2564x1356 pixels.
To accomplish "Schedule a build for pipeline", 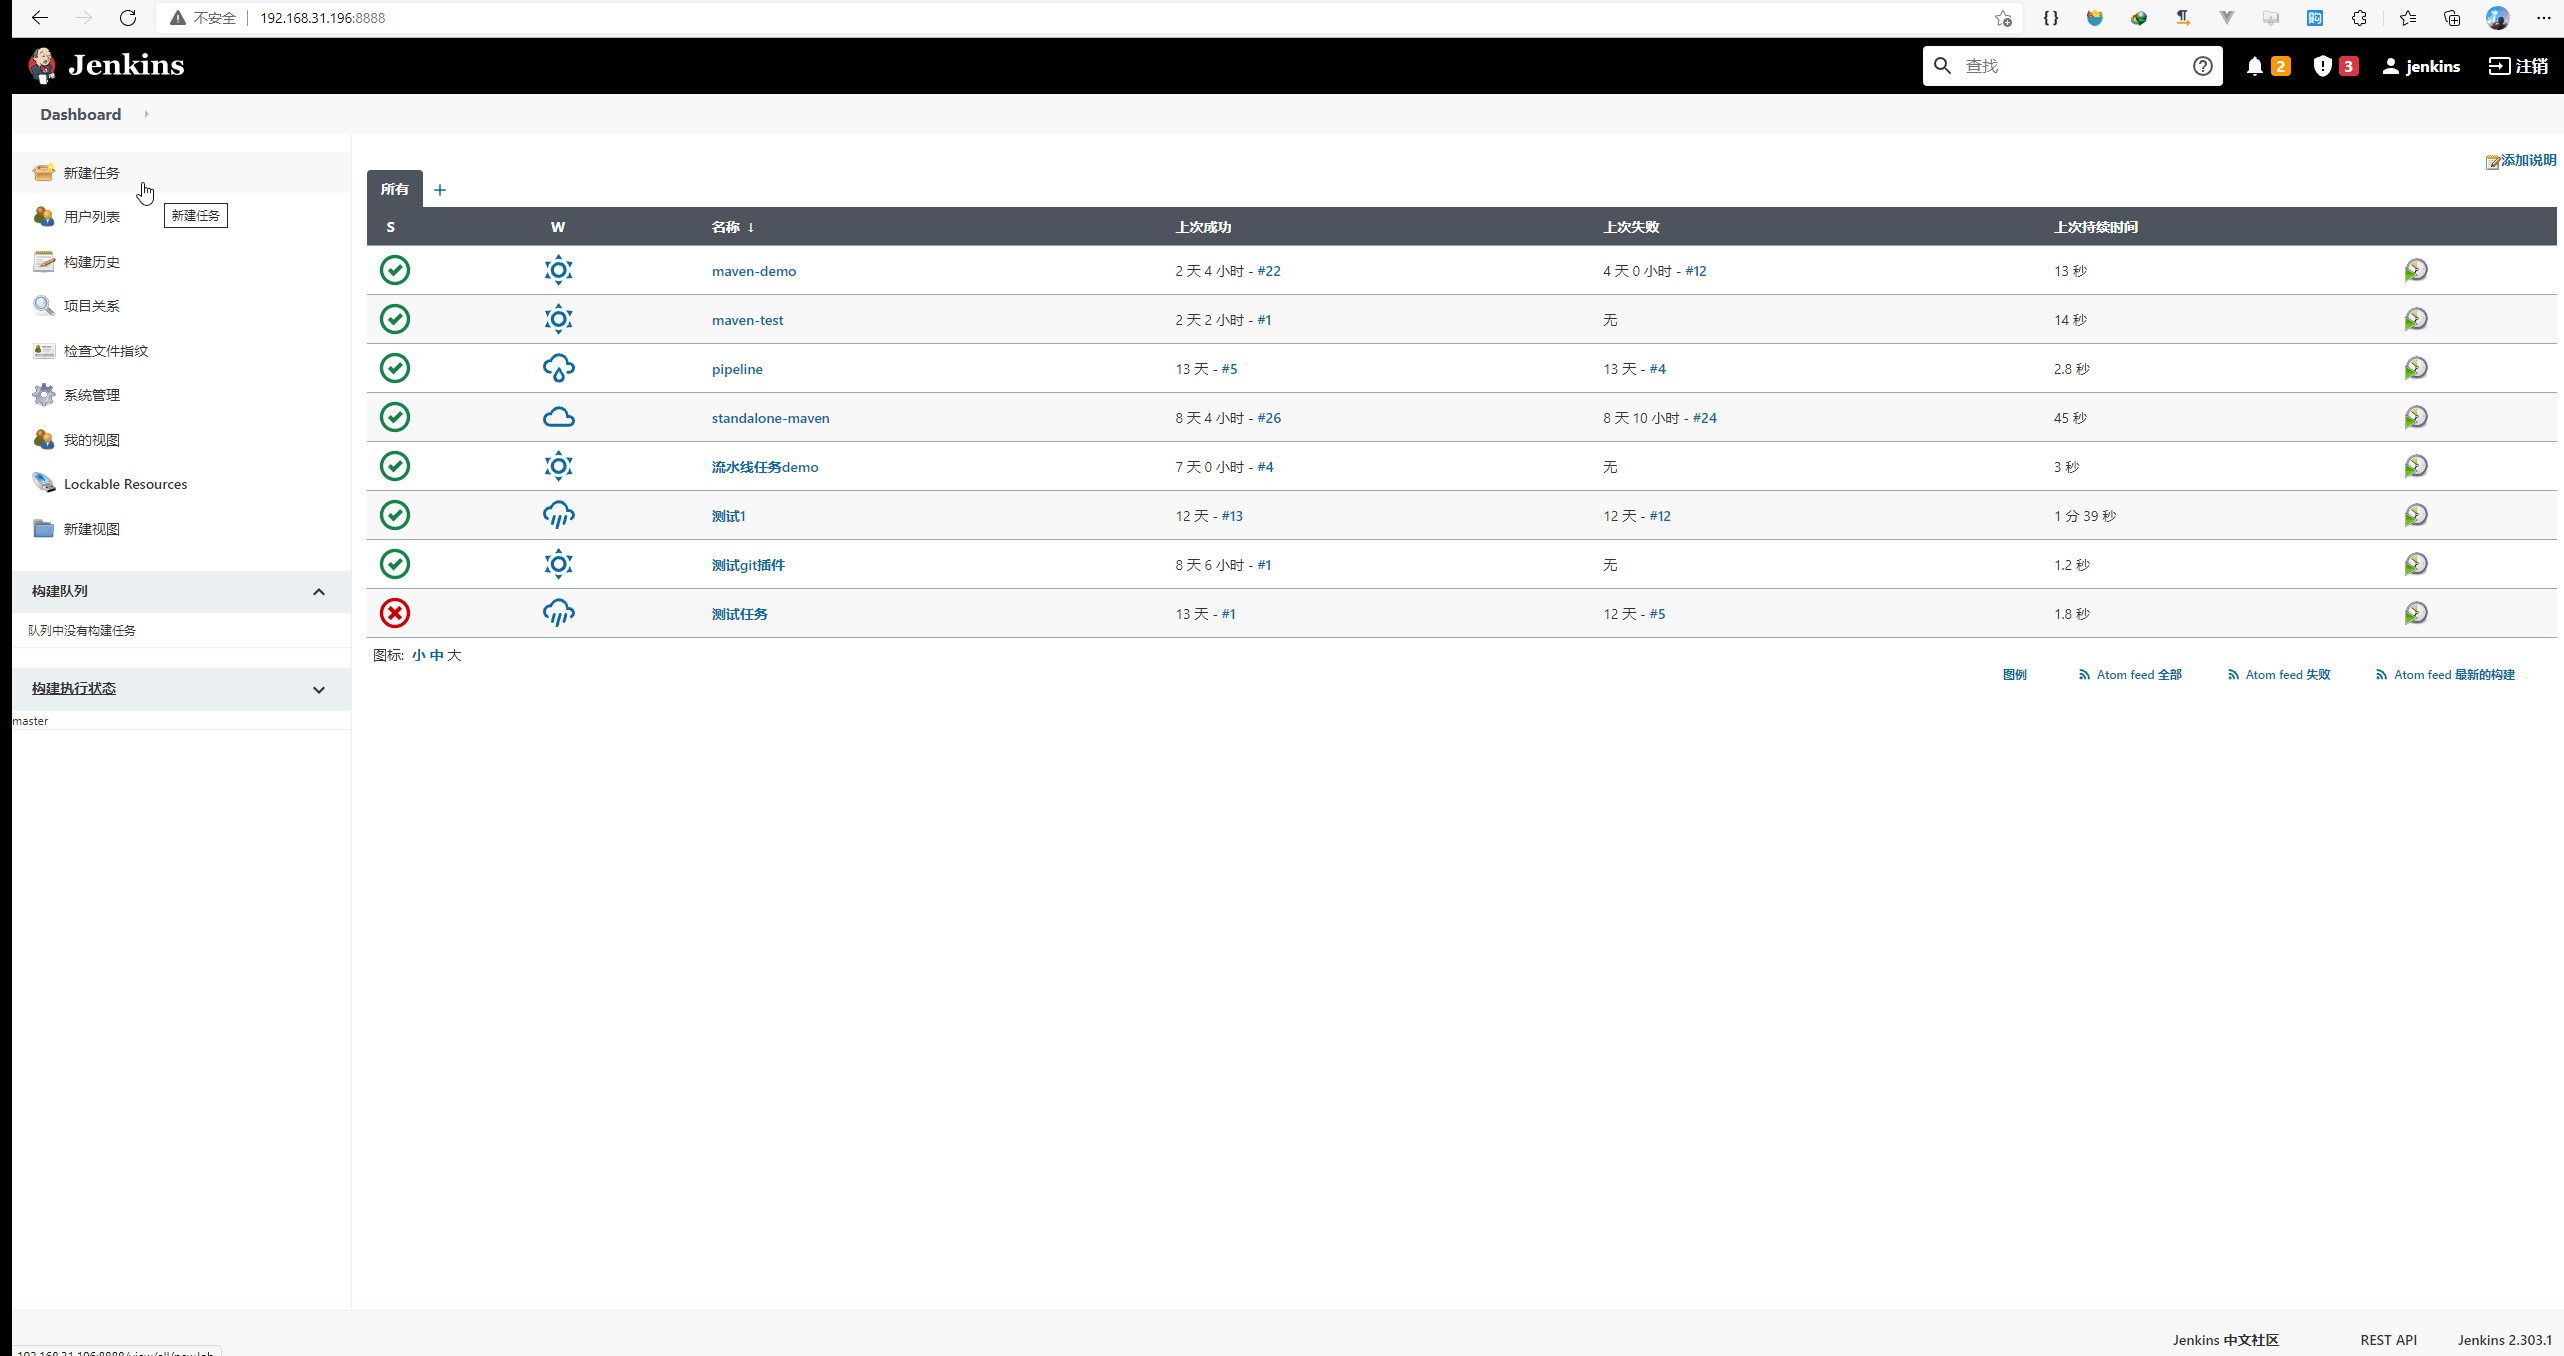I will pyautogui.click(x=2415, y=368).
